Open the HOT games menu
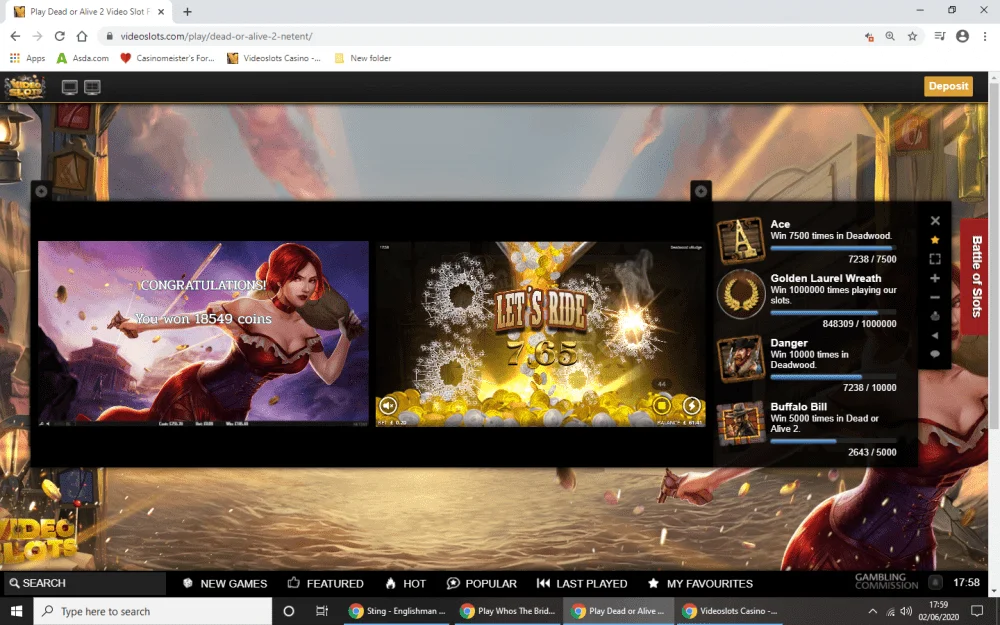 click(406, 584)
